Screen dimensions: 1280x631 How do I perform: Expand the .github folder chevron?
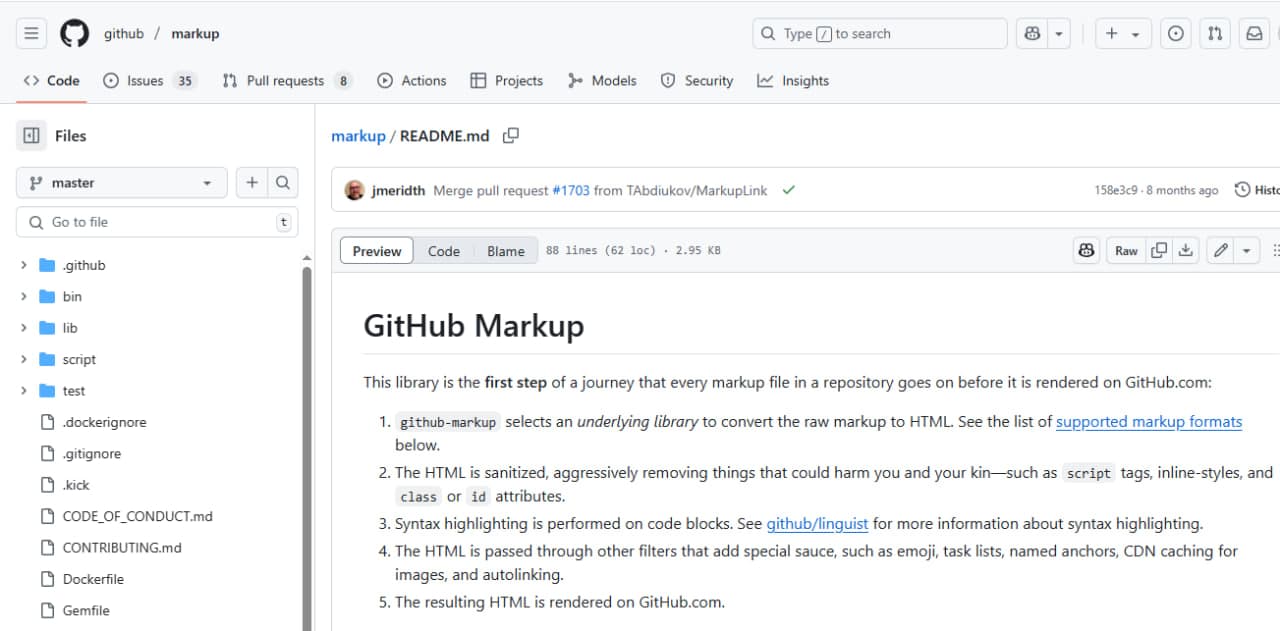point(24,265)
